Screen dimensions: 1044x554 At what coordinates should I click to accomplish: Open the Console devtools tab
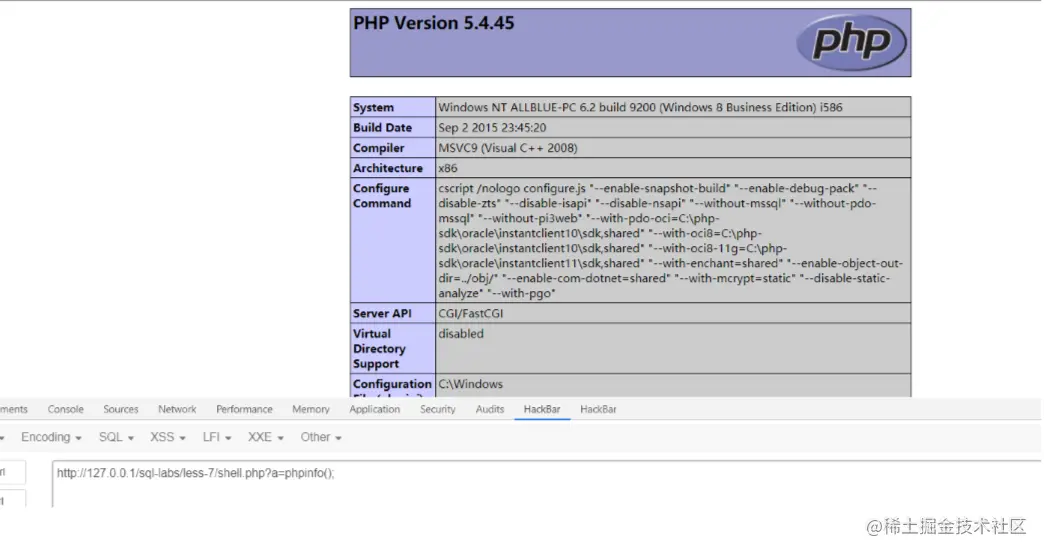(65, 410)
